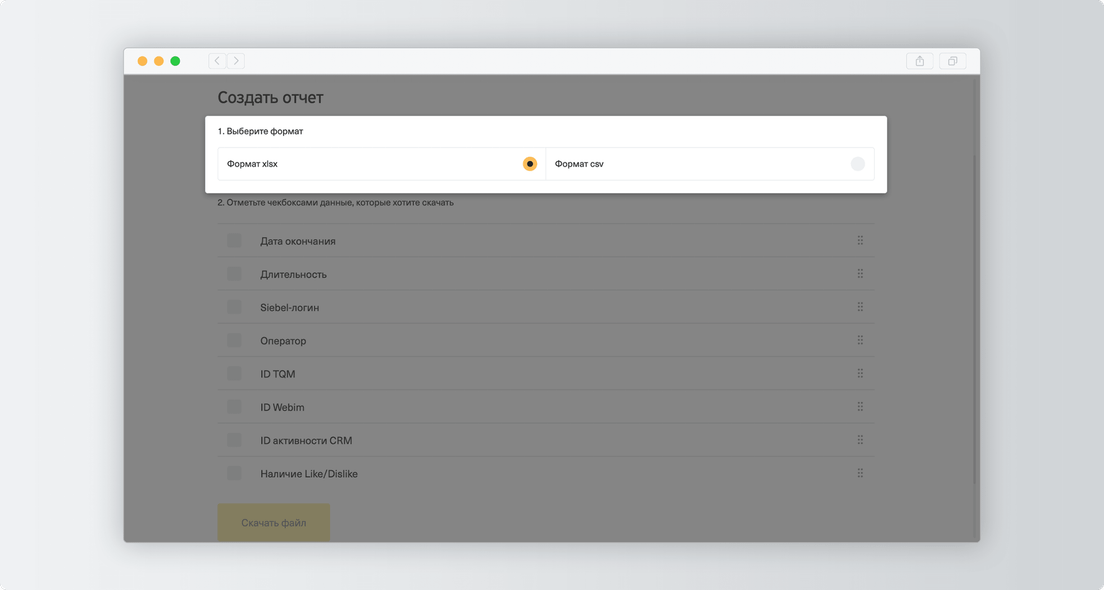Maximize the window with green button
Screen dimensions: 1104x590
pyautogui.click(x=175, y=61)
